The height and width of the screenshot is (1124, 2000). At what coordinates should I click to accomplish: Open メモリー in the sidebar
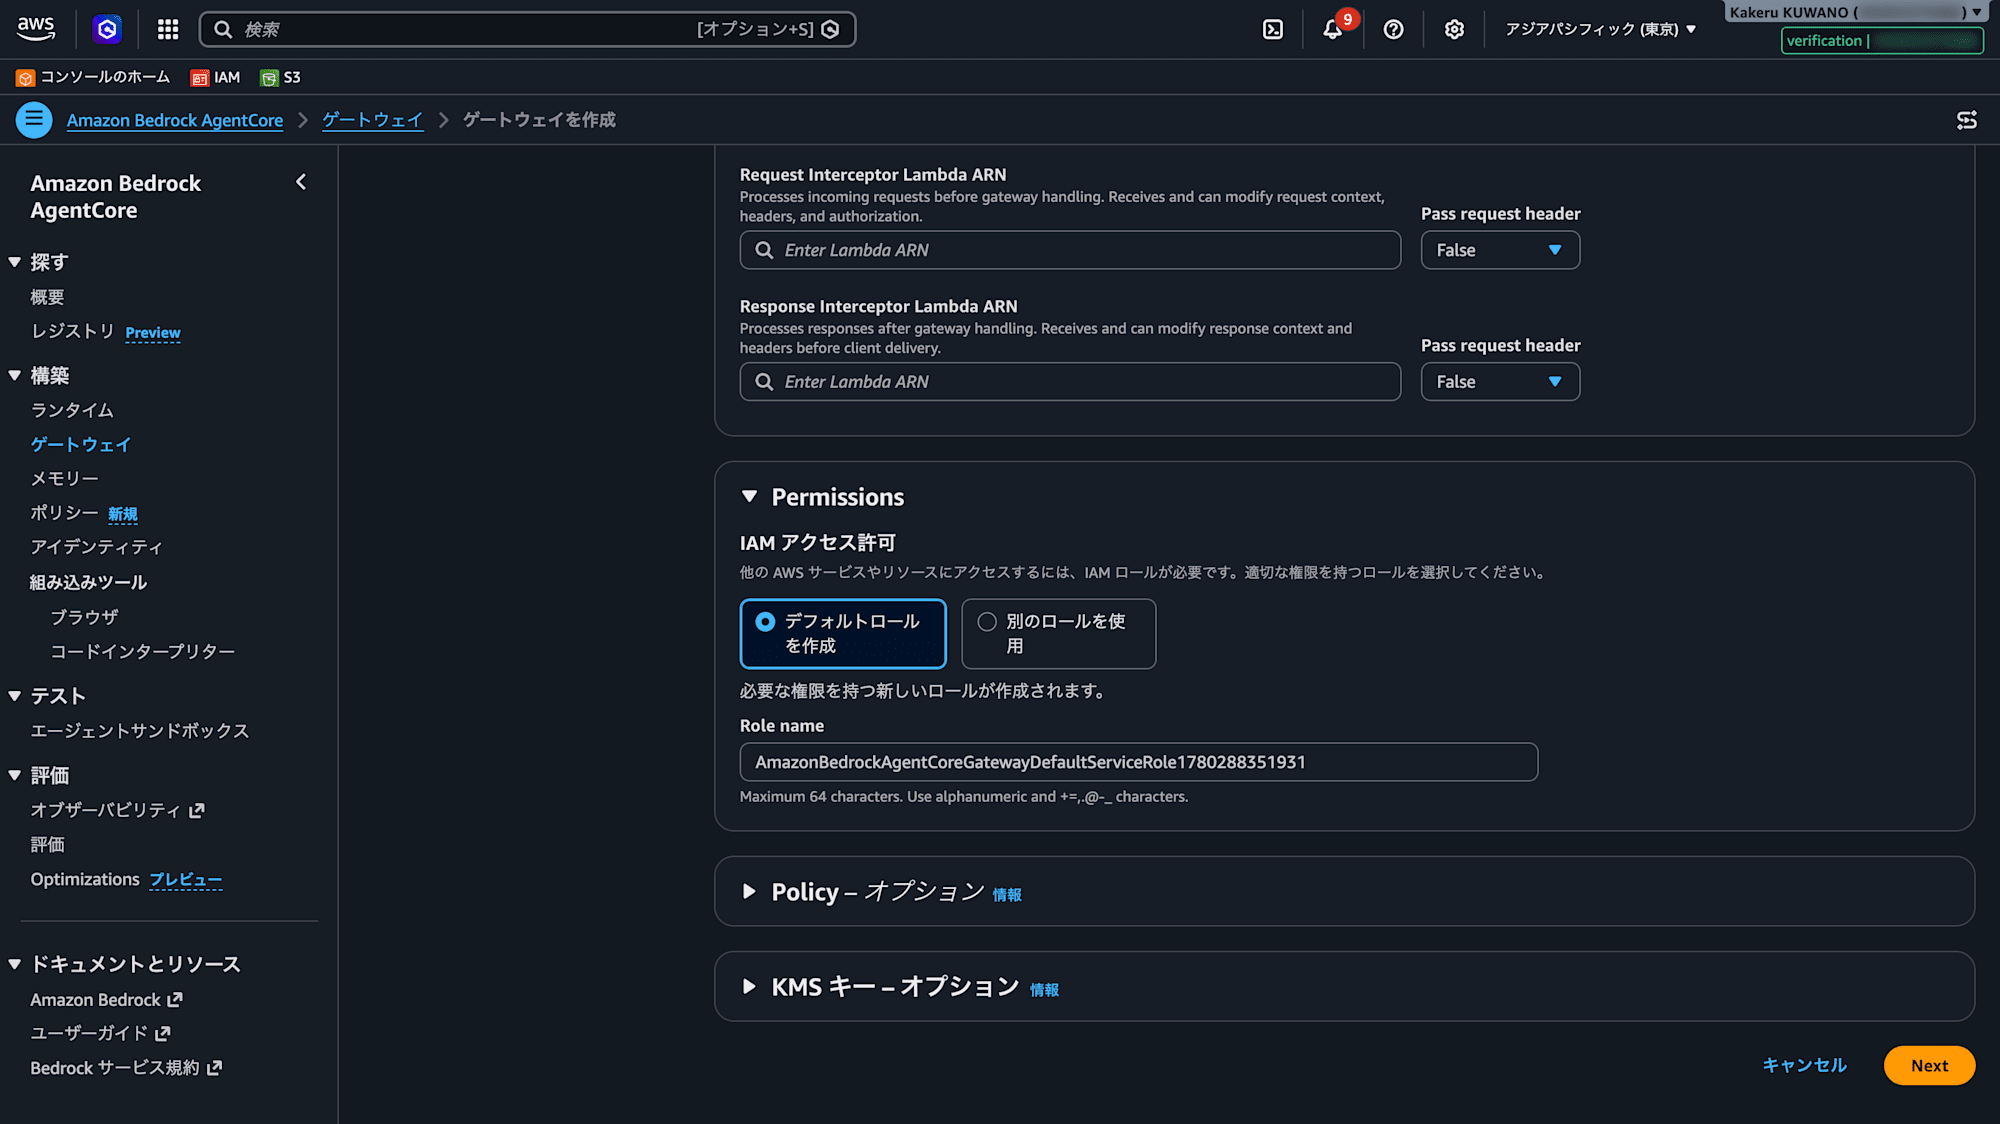point(64,478)
